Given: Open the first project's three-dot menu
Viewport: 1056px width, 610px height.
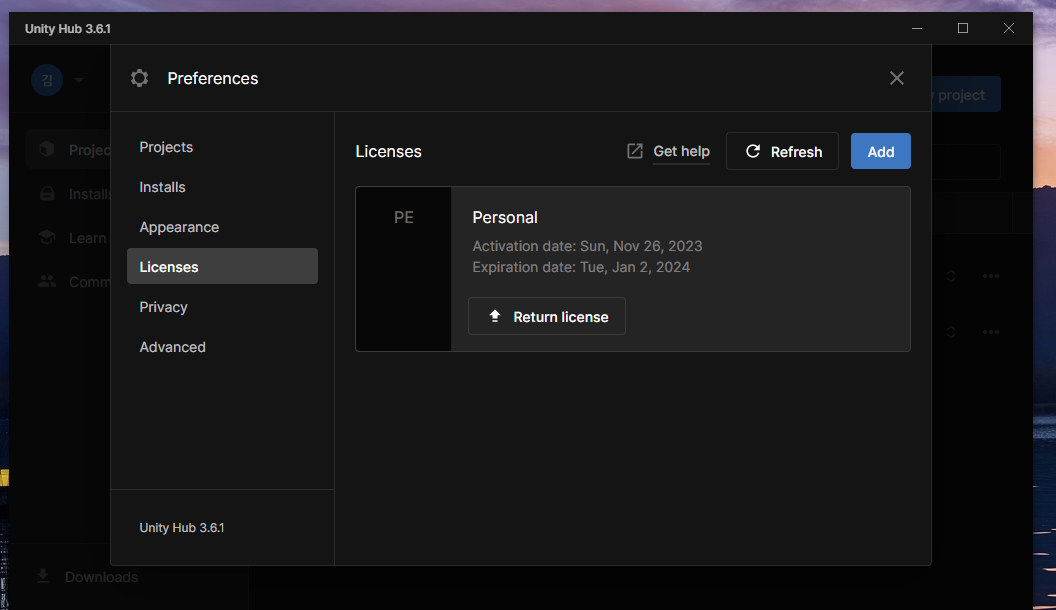Looking at the screenshot, I should [991, 276].
